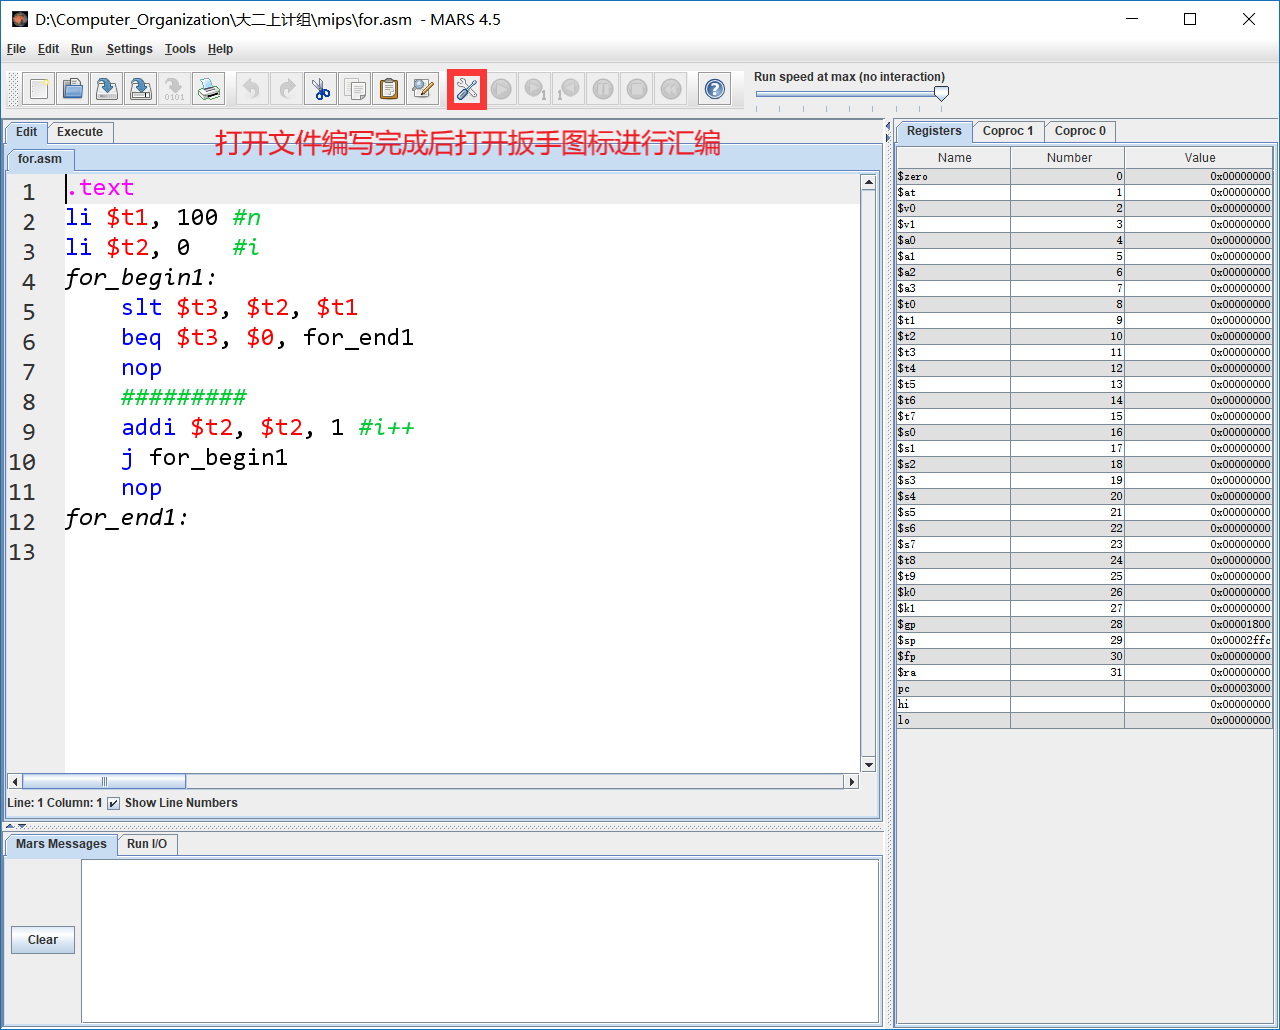Click the Save As toolbar icon
The height and width of the screenshot is (1030, 1280).
[x=141, y=89]
